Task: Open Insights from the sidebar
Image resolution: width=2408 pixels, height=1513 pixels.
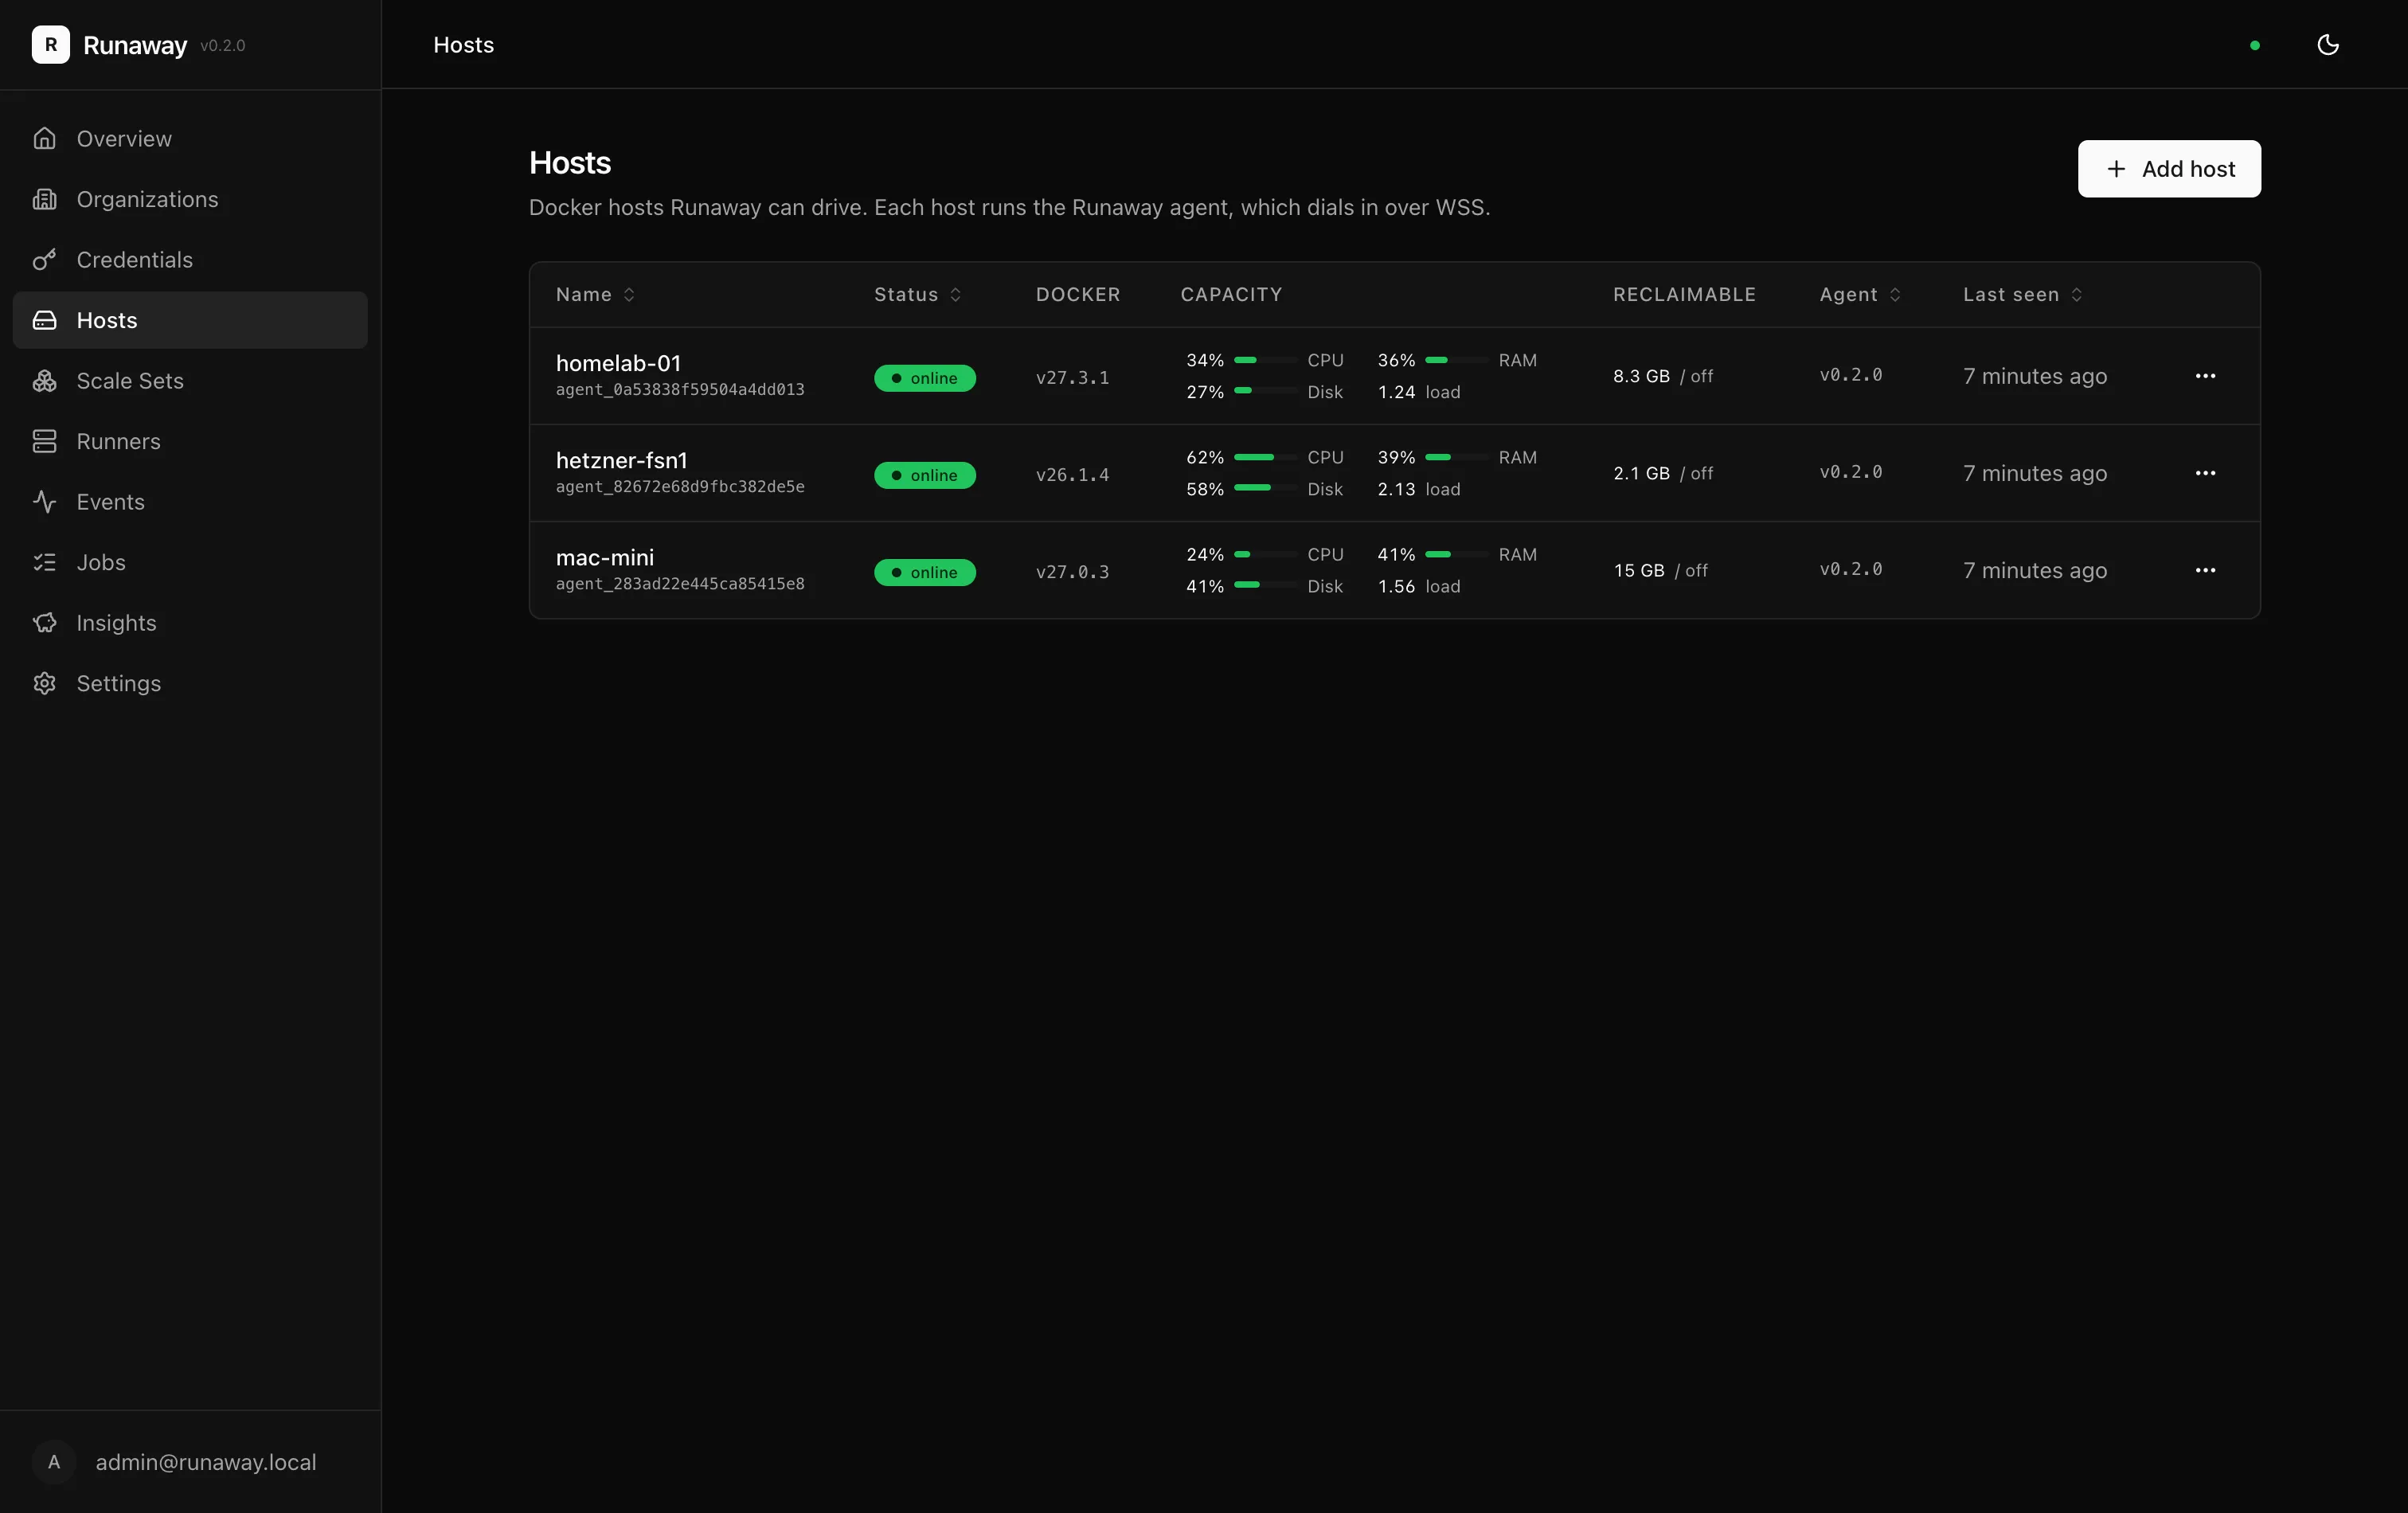Action: (190, 623)
